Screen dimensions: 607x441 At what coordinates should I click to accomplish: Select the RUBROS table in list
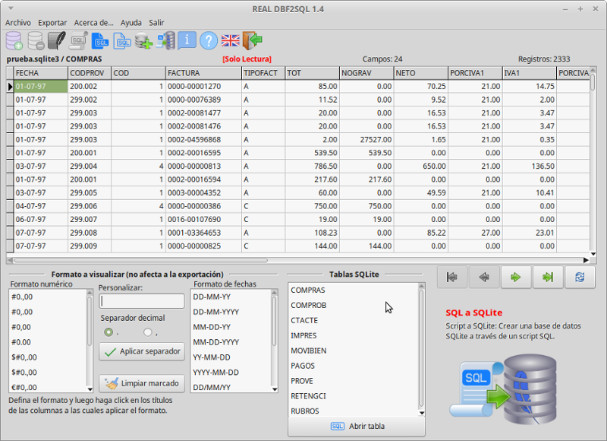point(305,411)
